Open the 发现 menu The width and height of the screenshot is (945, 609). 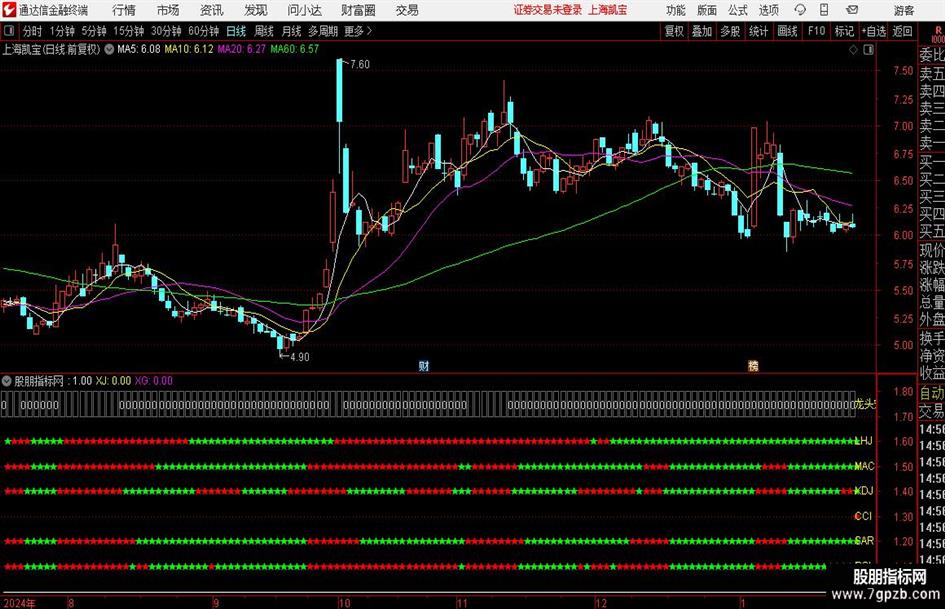256,10
